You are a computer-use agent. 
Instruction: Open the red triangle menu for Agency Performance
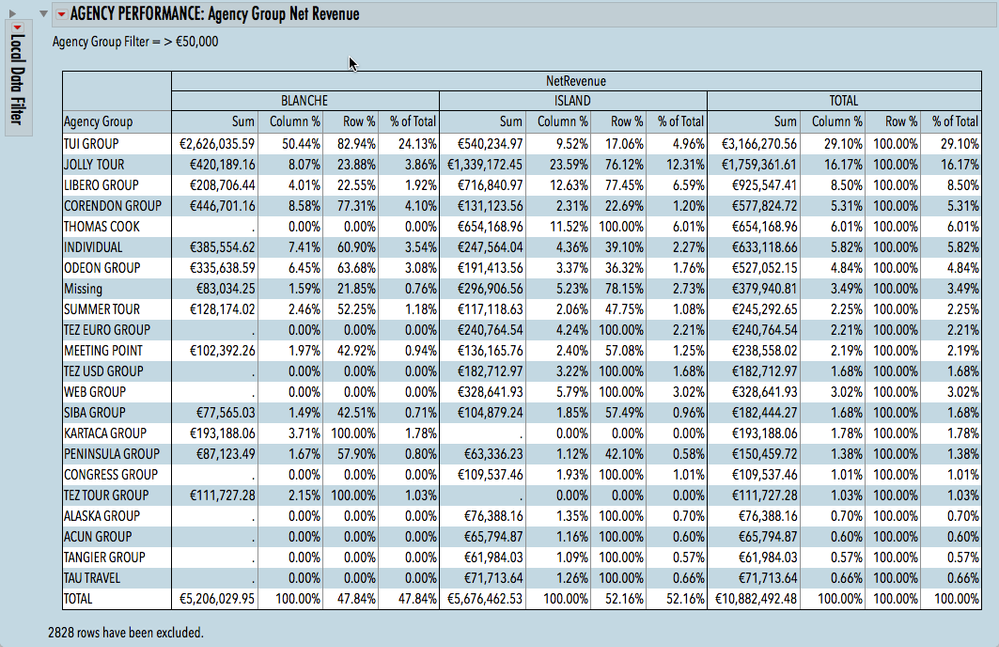[61, 14]
